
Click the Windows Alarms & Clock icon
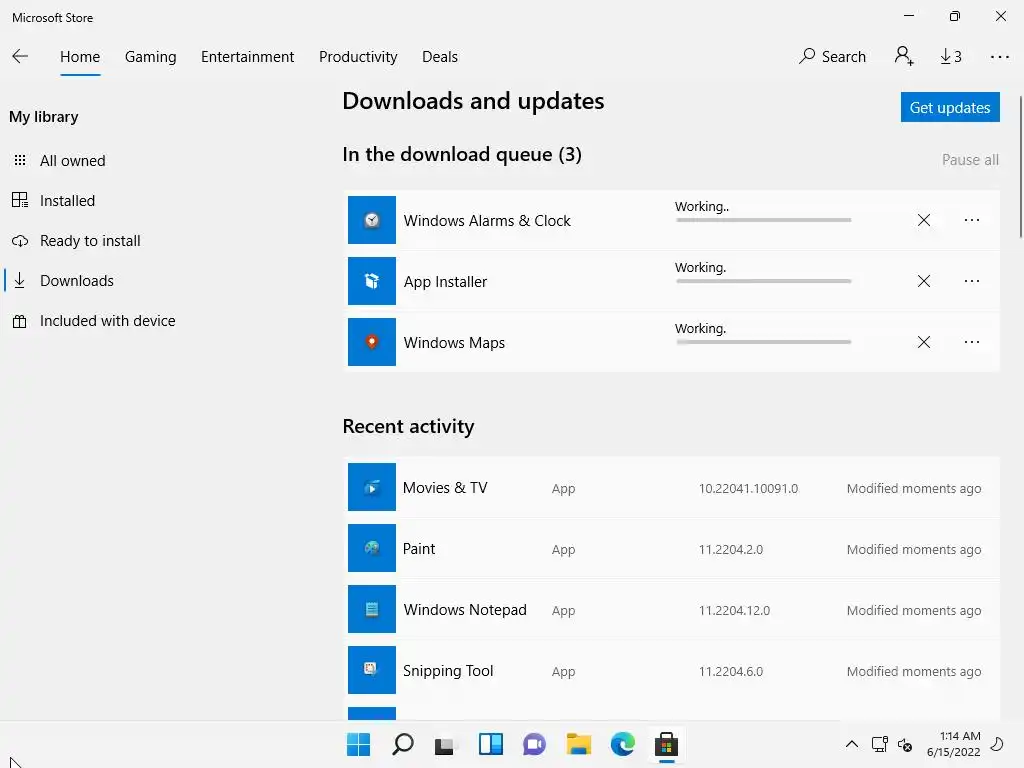(372, 220)
